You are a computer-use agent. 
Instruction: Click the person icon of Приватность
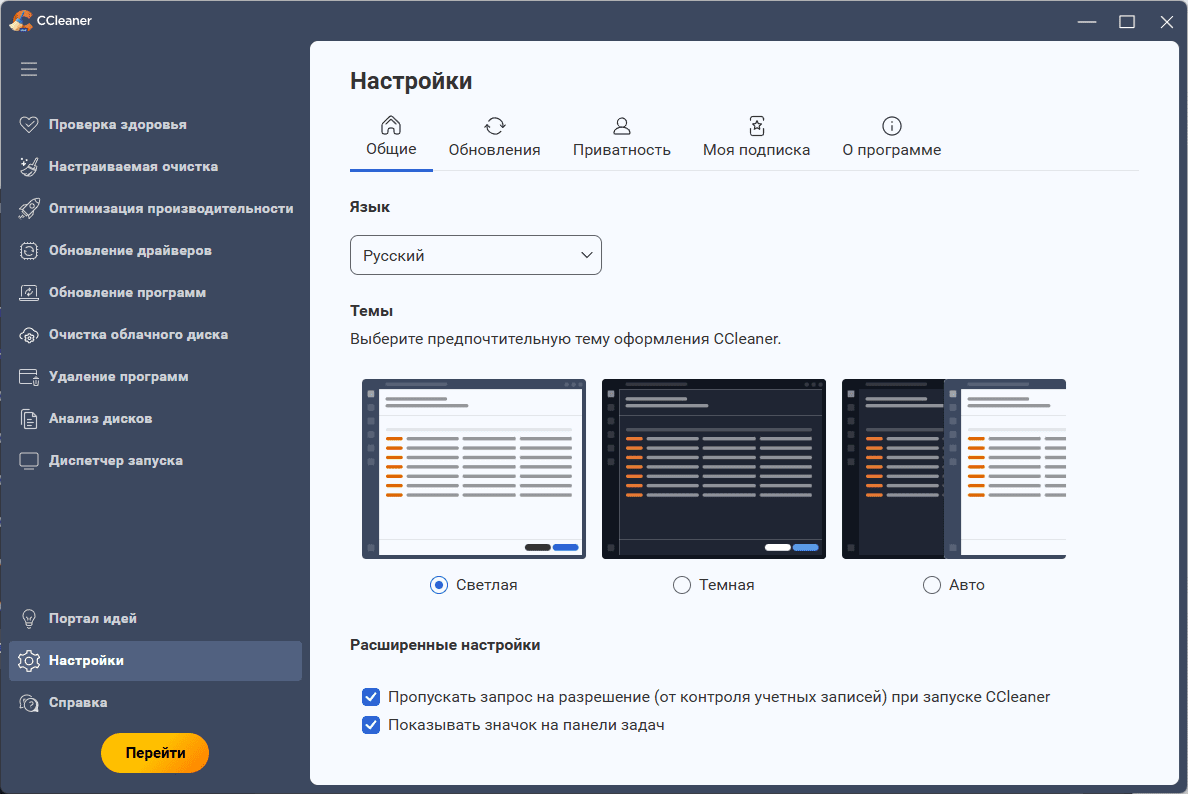(622, 126)
